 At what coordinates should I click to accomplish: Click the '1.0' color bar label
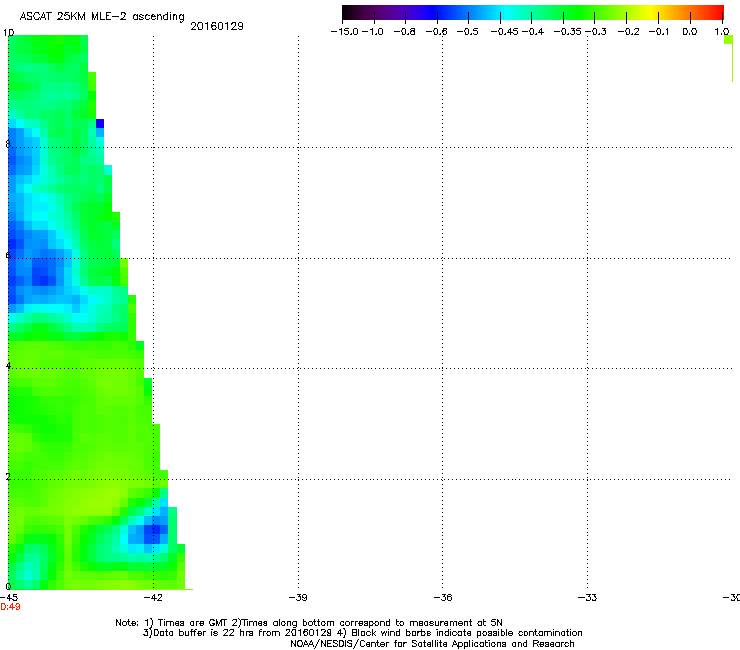click(722, 32)
